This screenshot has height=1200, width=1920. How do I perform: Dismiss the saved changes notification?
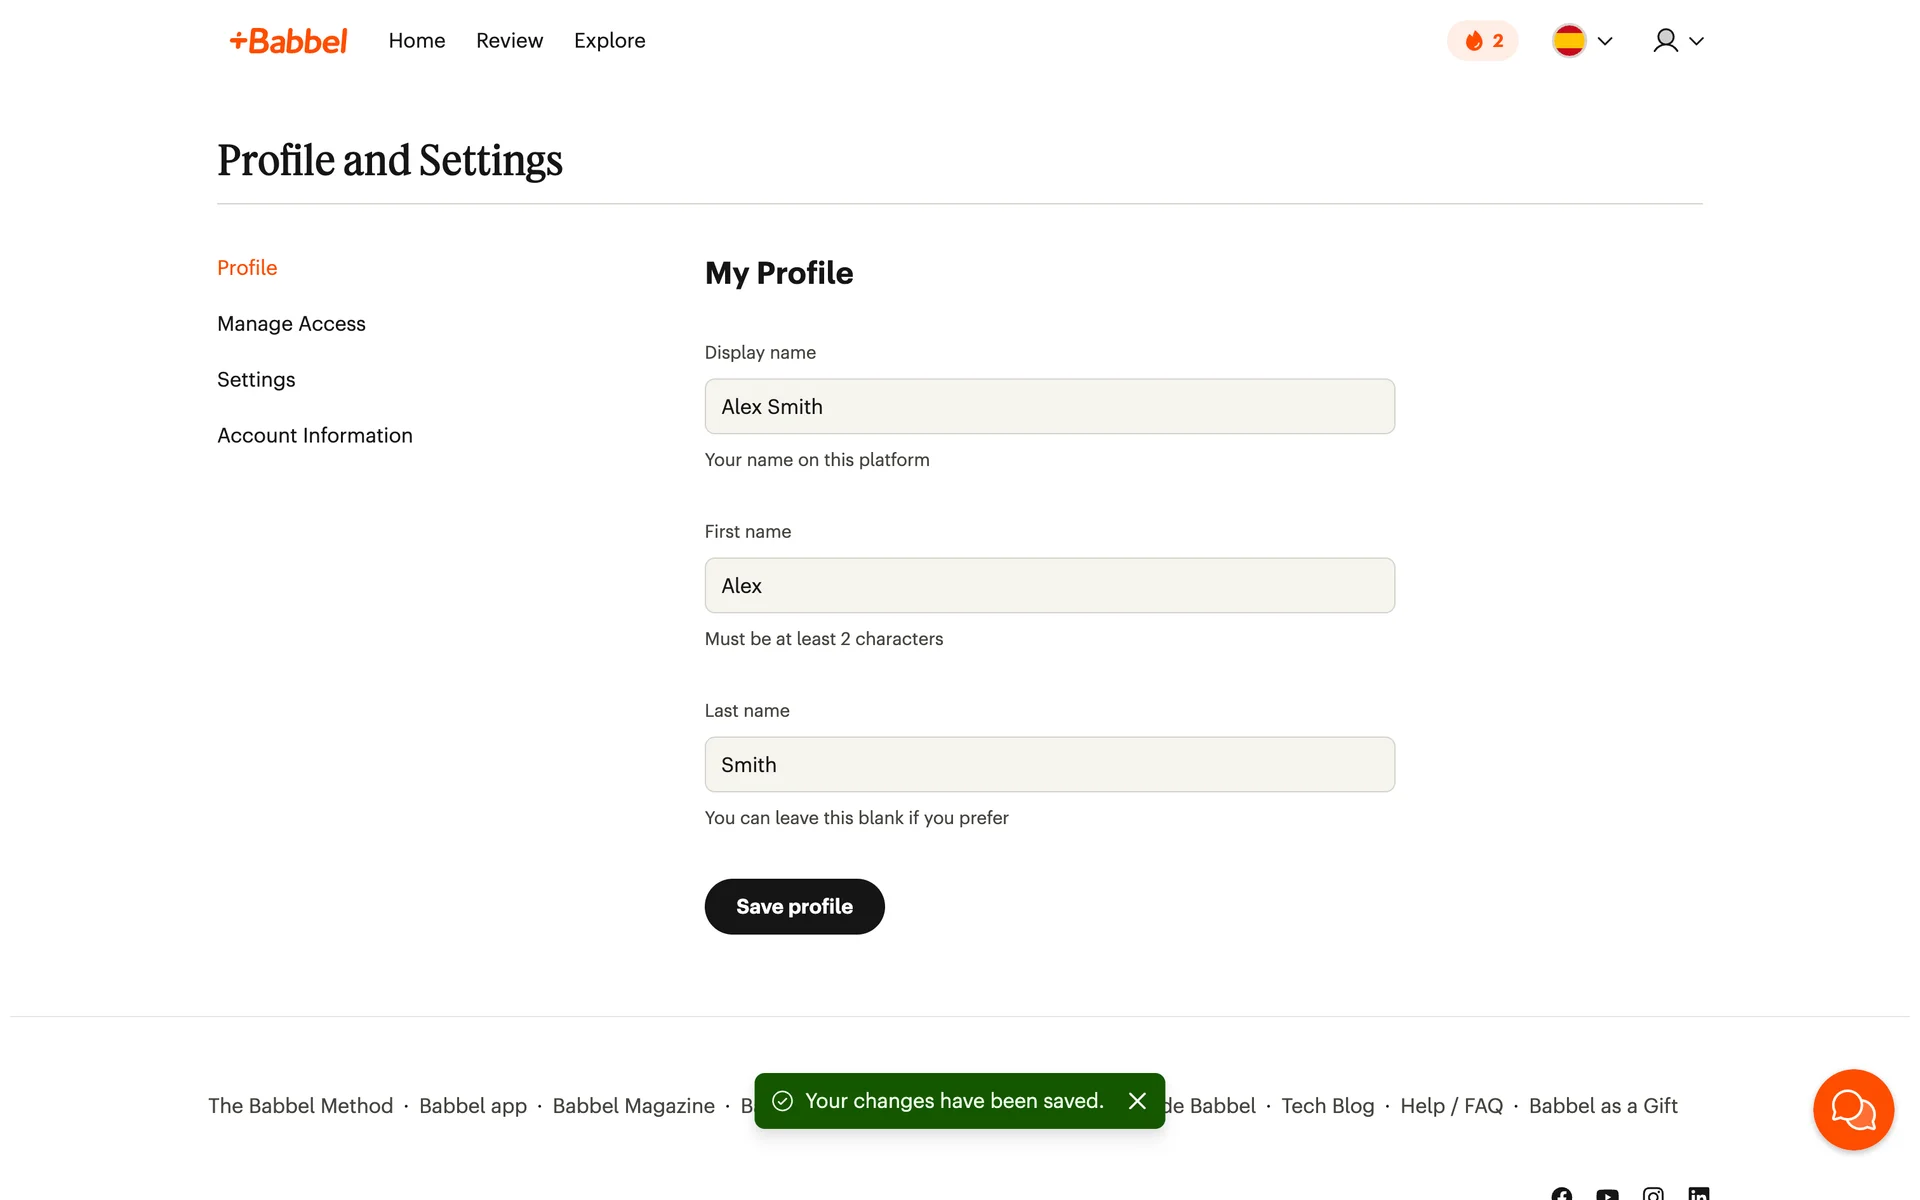[x=1137, y=1101]
